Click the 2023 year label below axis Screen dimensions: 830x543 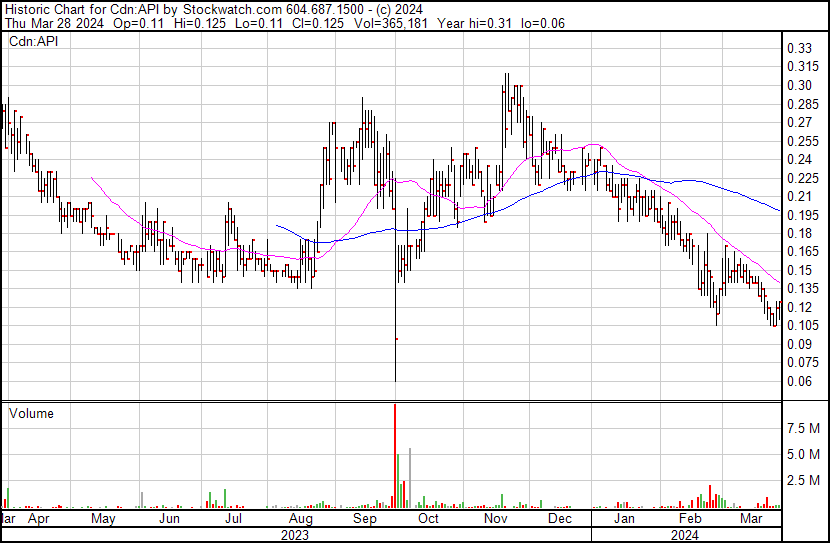(x=294, y=535)
